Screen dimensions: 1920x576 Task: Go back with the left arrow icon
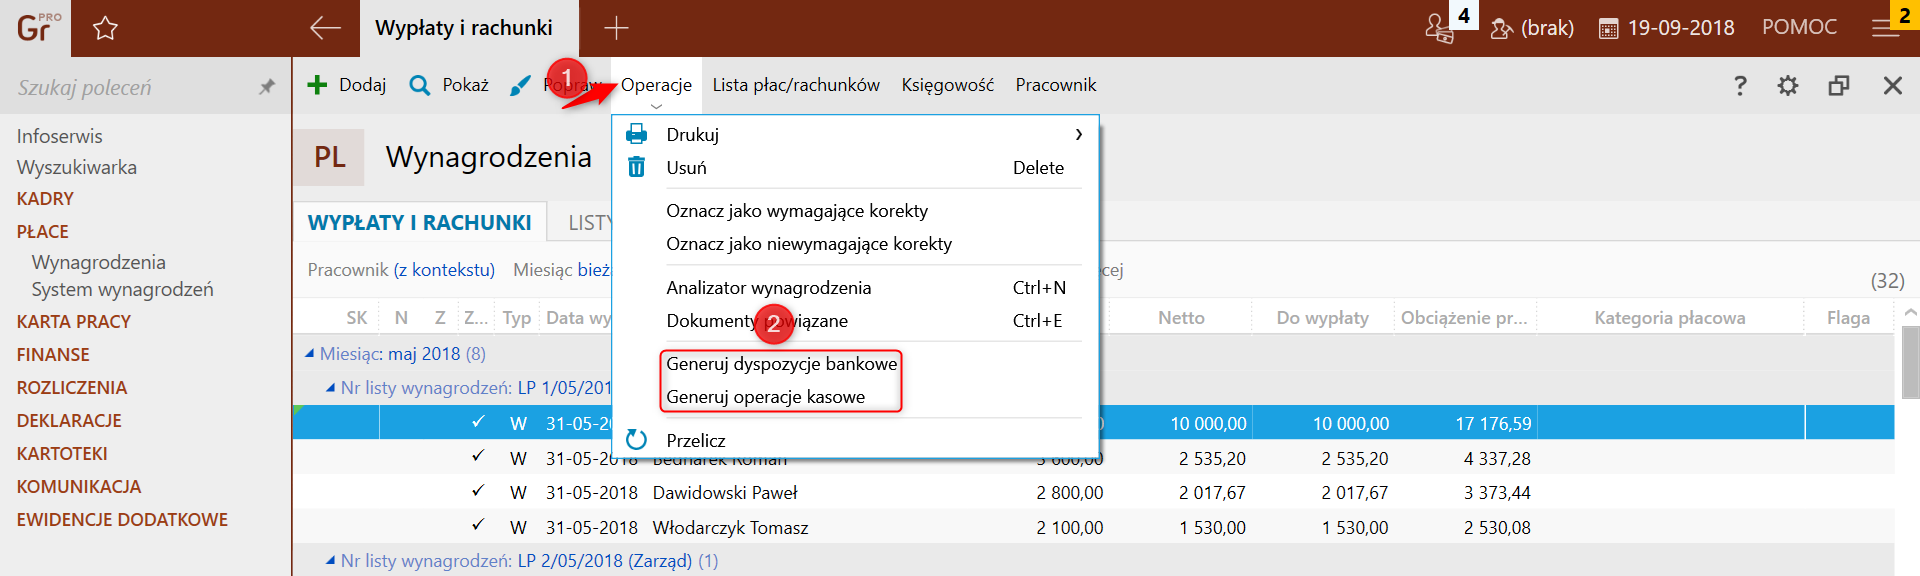point(325,28)
